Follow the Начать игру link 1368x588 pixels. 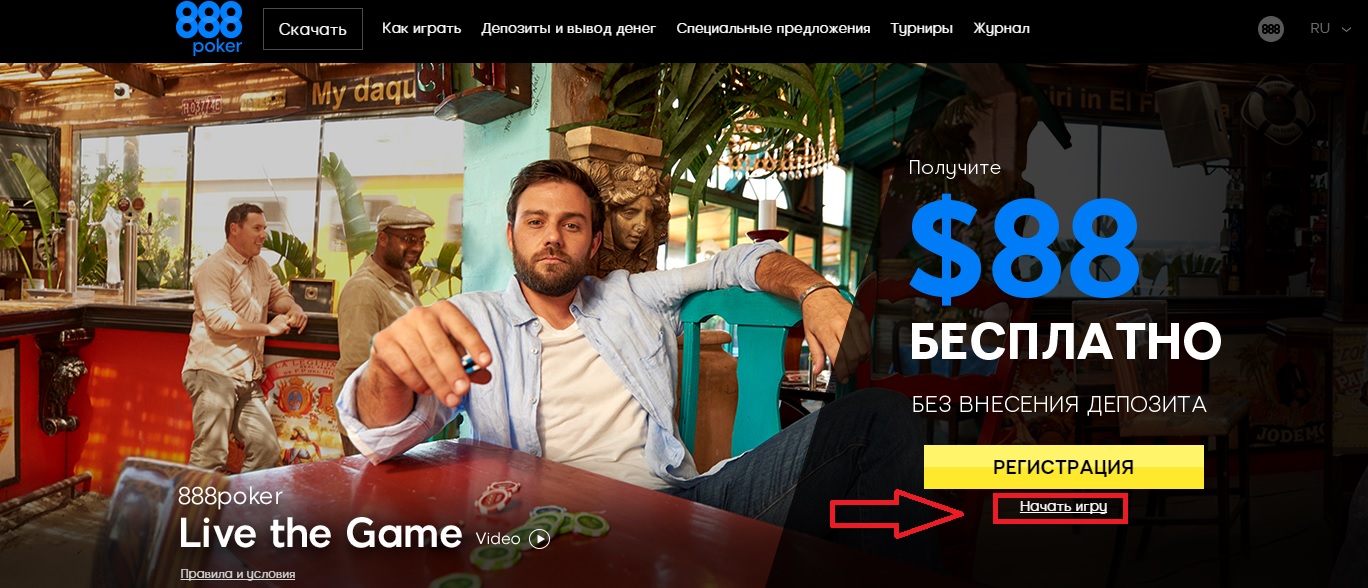coord(1063,507)
